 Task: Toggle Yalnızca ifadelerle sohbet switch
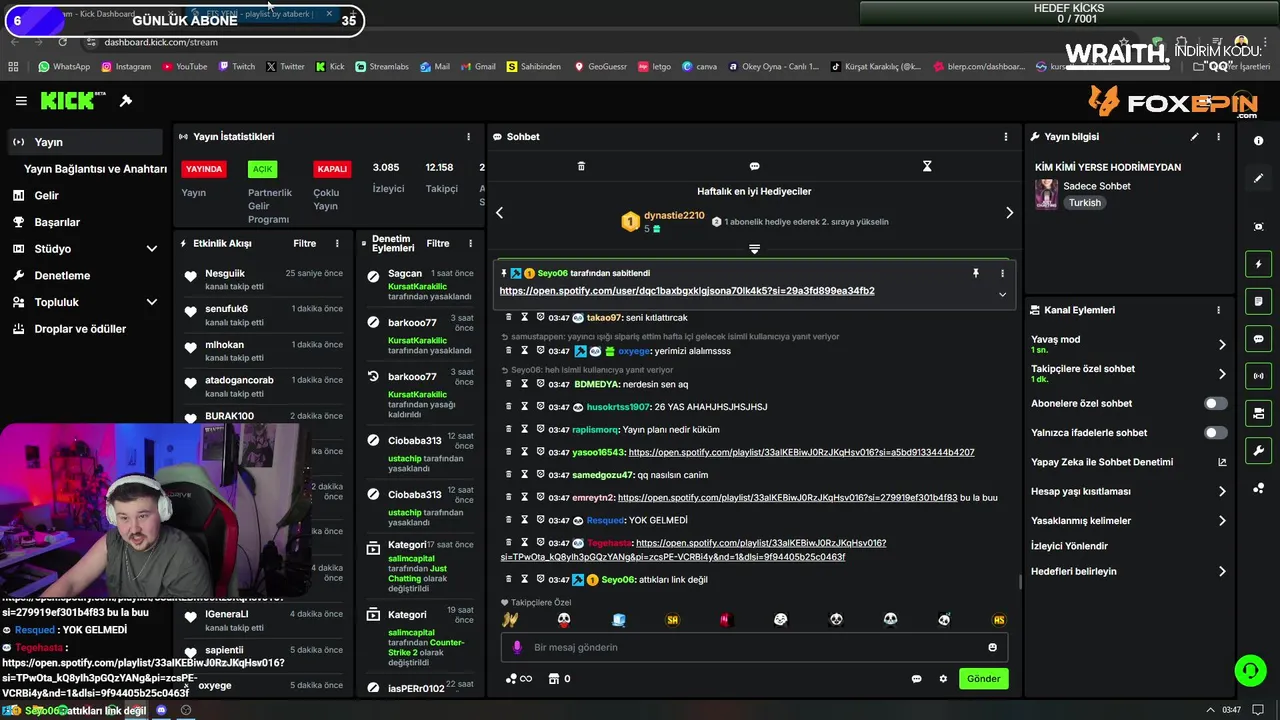pyautogui.click(x=1215, y=433)
